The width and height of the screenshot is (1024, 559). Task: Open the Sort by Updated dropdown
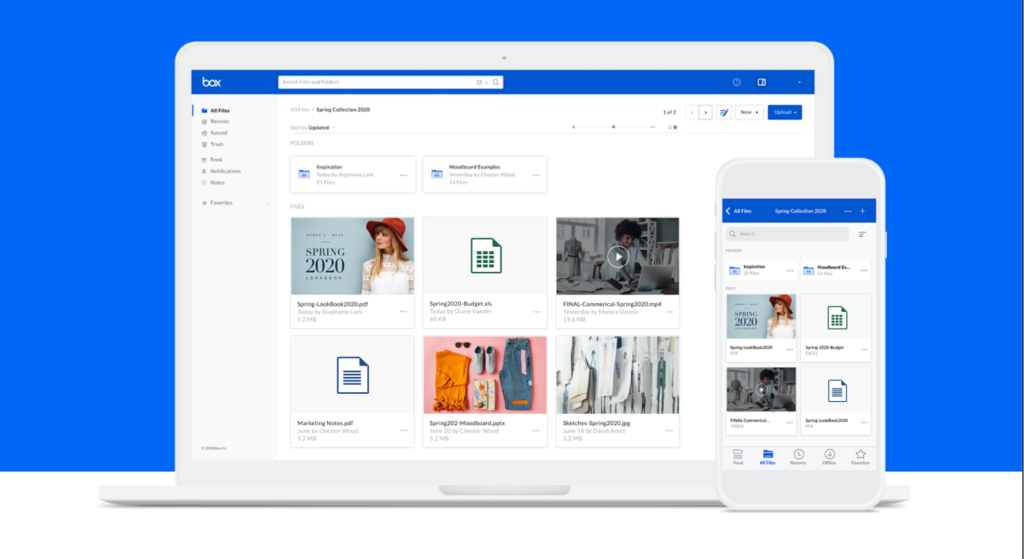coord(312,128)
